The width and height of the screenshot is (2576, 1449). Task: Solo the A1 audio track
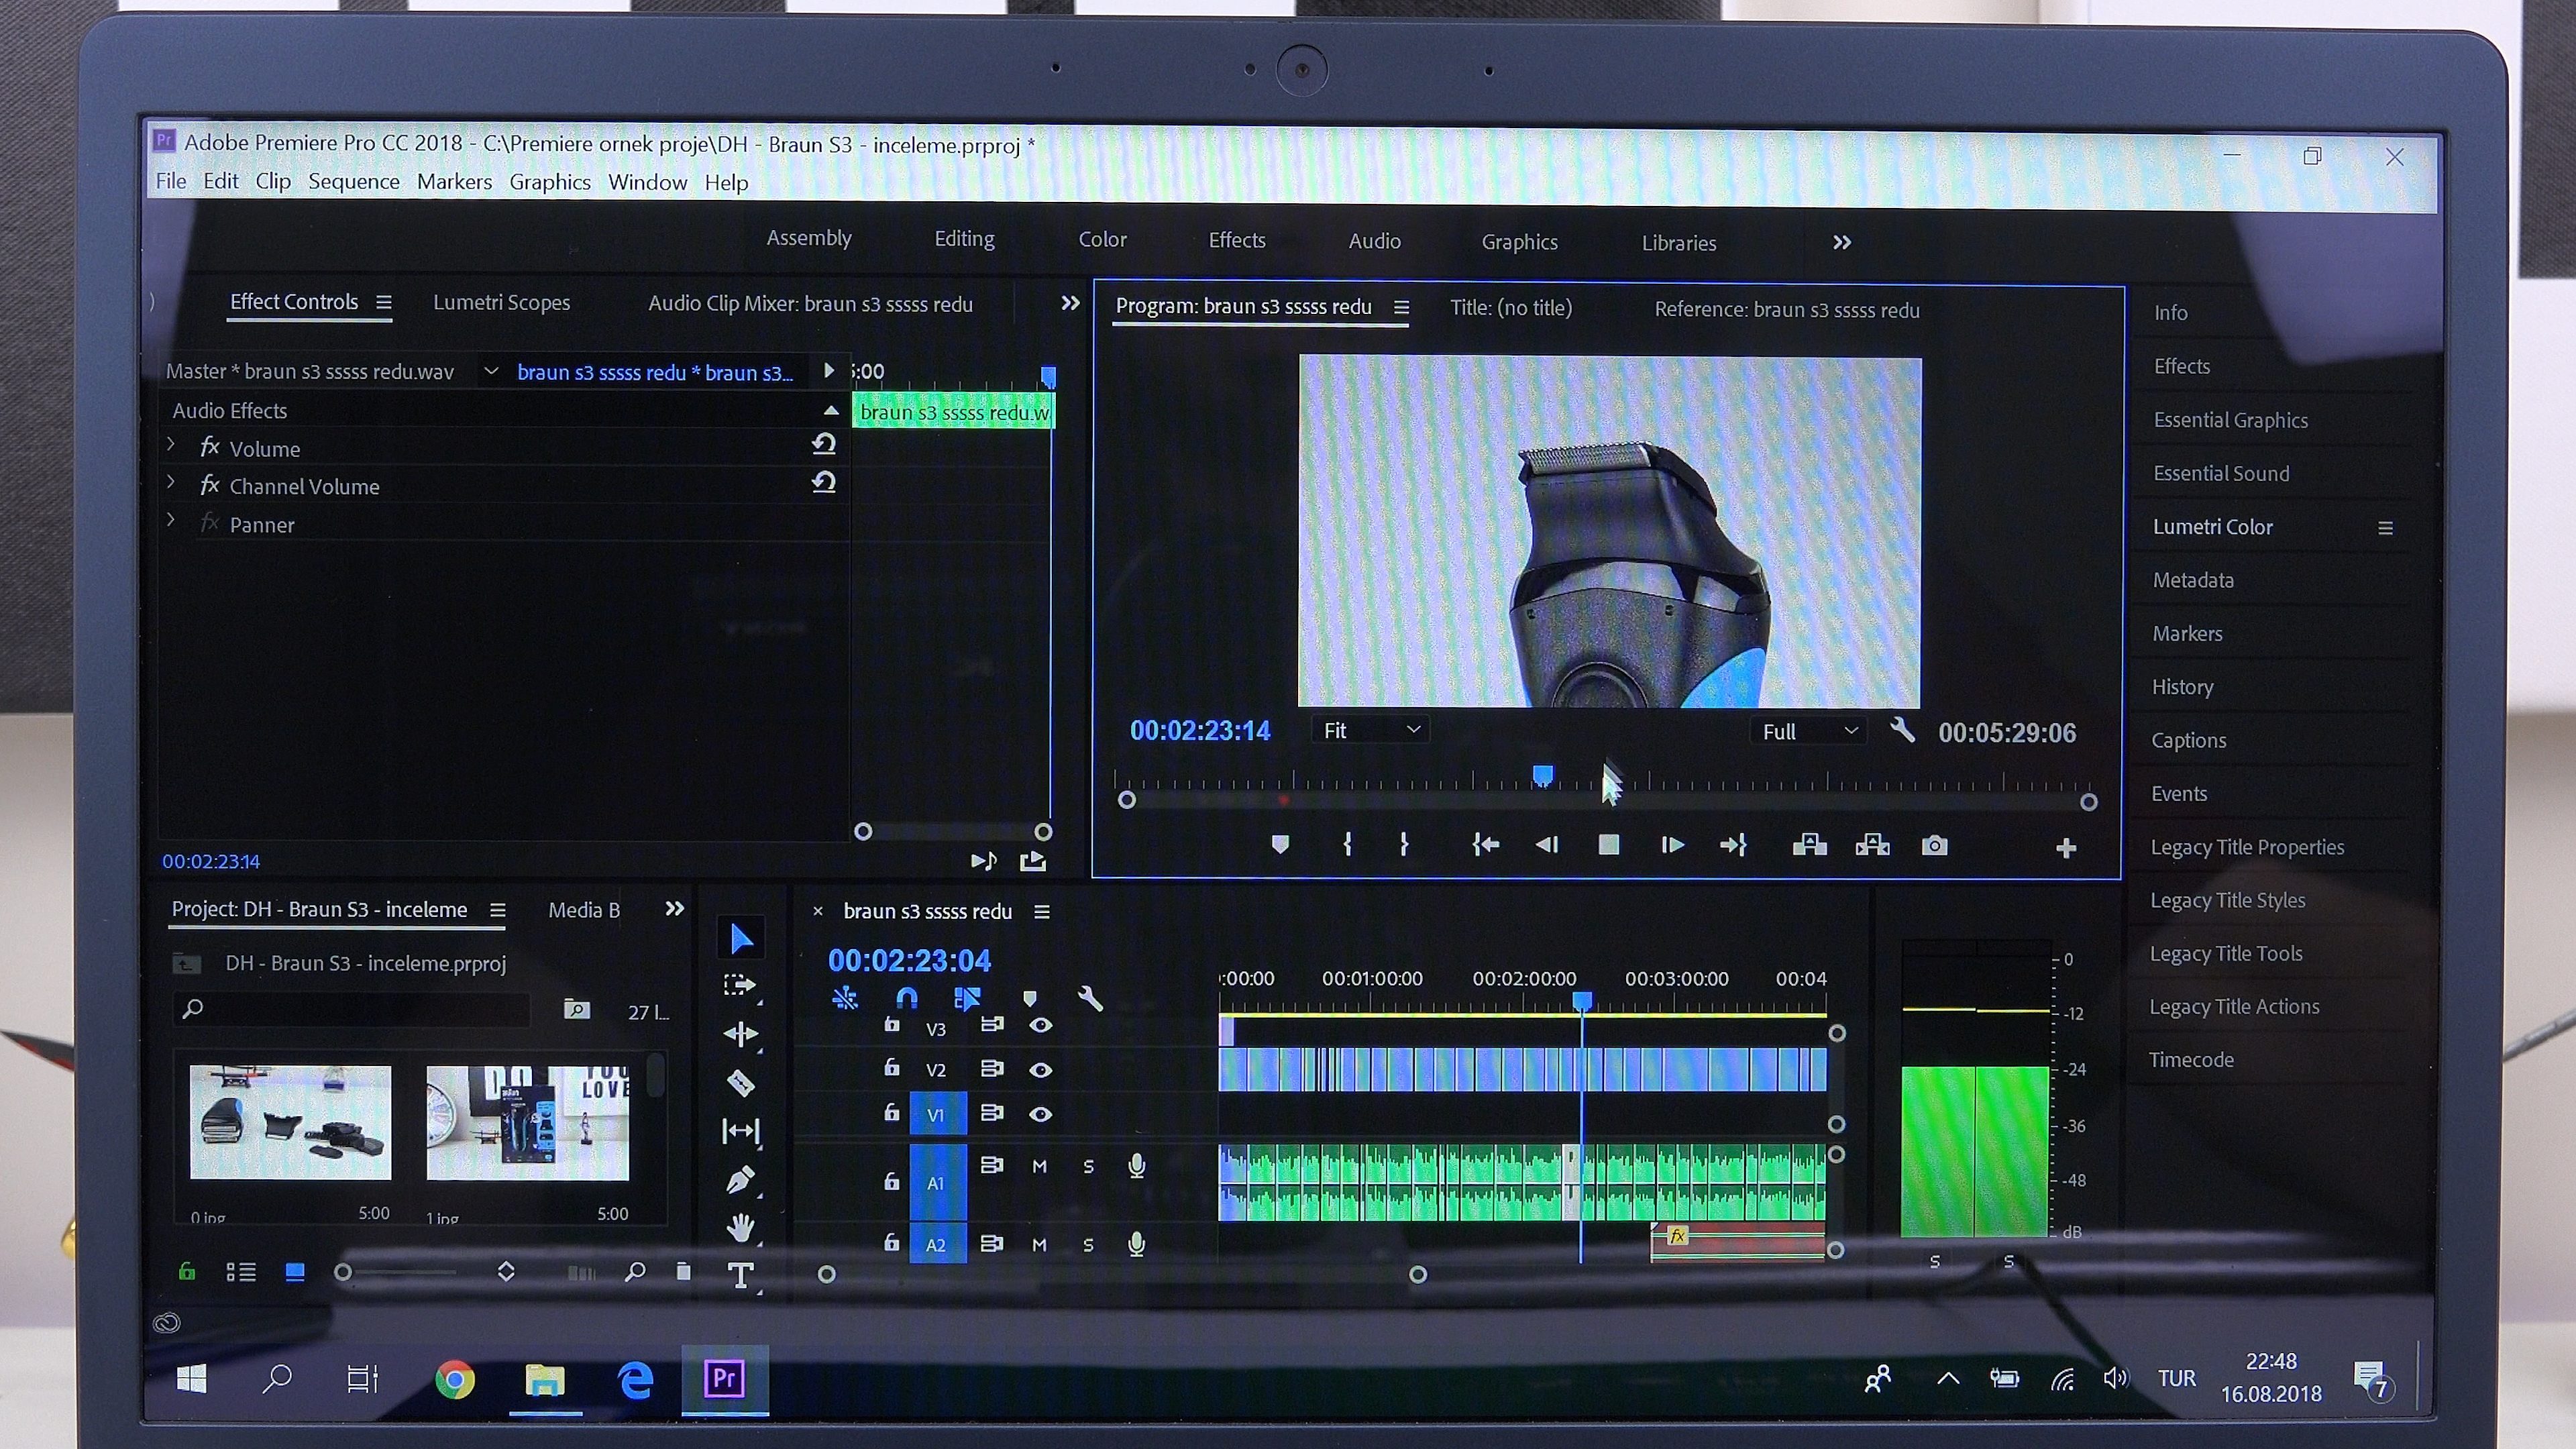point(1089,1167)
